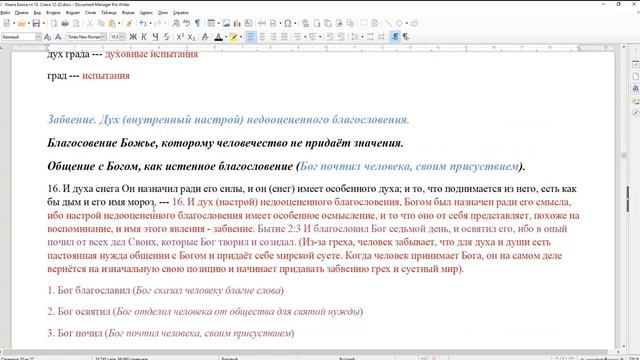Toggle bold (Ж) formatting
The height and width of the screenshot is (360, 640).
pyautogui.click(x=133, y=37)
